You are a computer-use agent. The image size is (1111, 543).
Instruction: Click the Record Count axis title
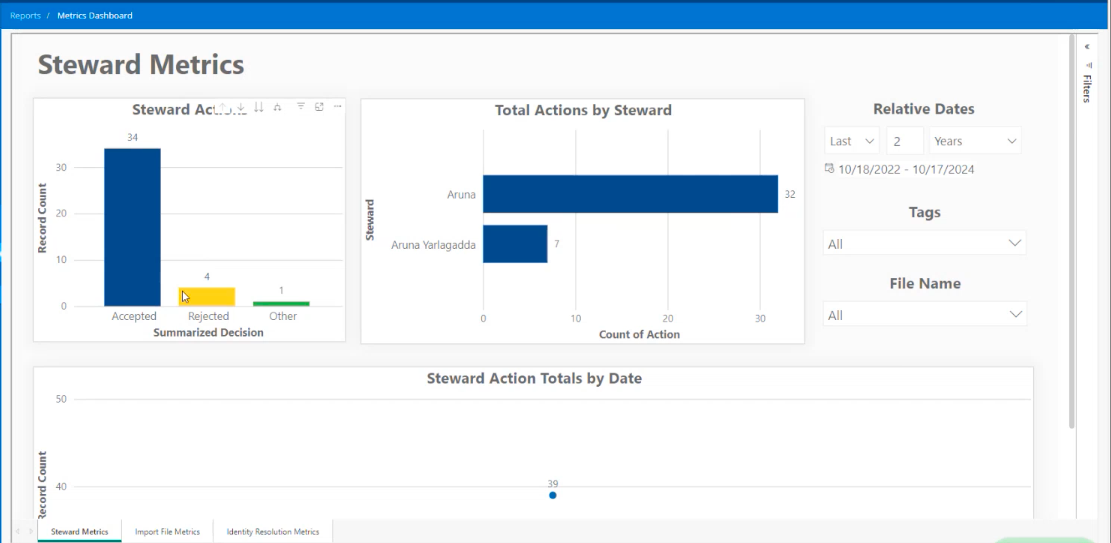[42, 218]
